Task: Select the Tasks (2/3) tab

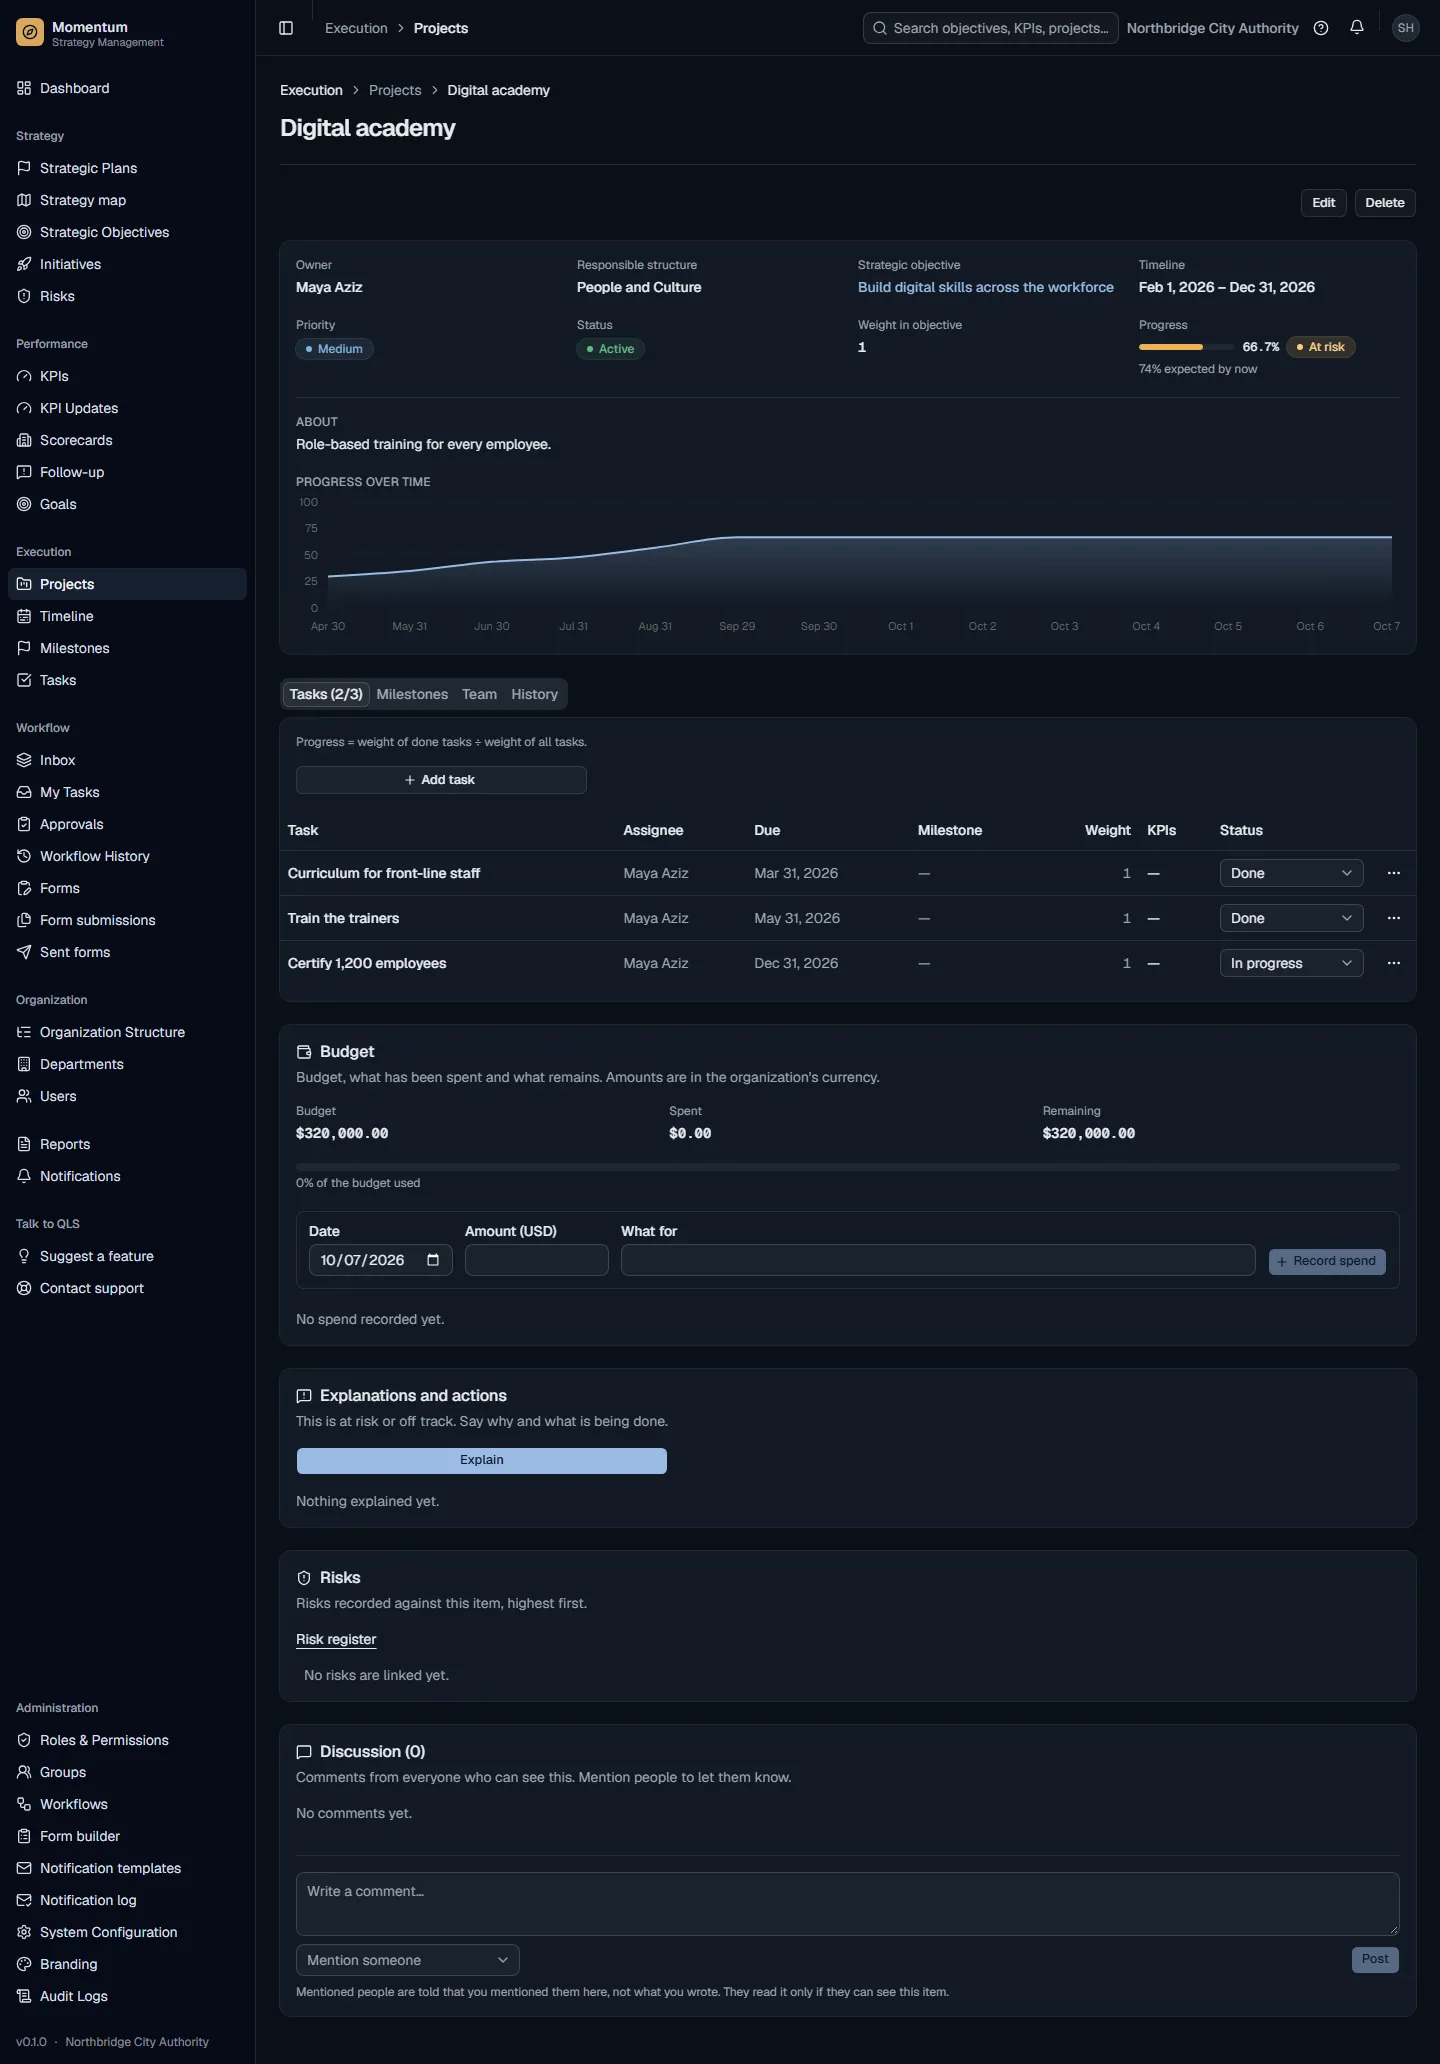Action: click(326, 694)
